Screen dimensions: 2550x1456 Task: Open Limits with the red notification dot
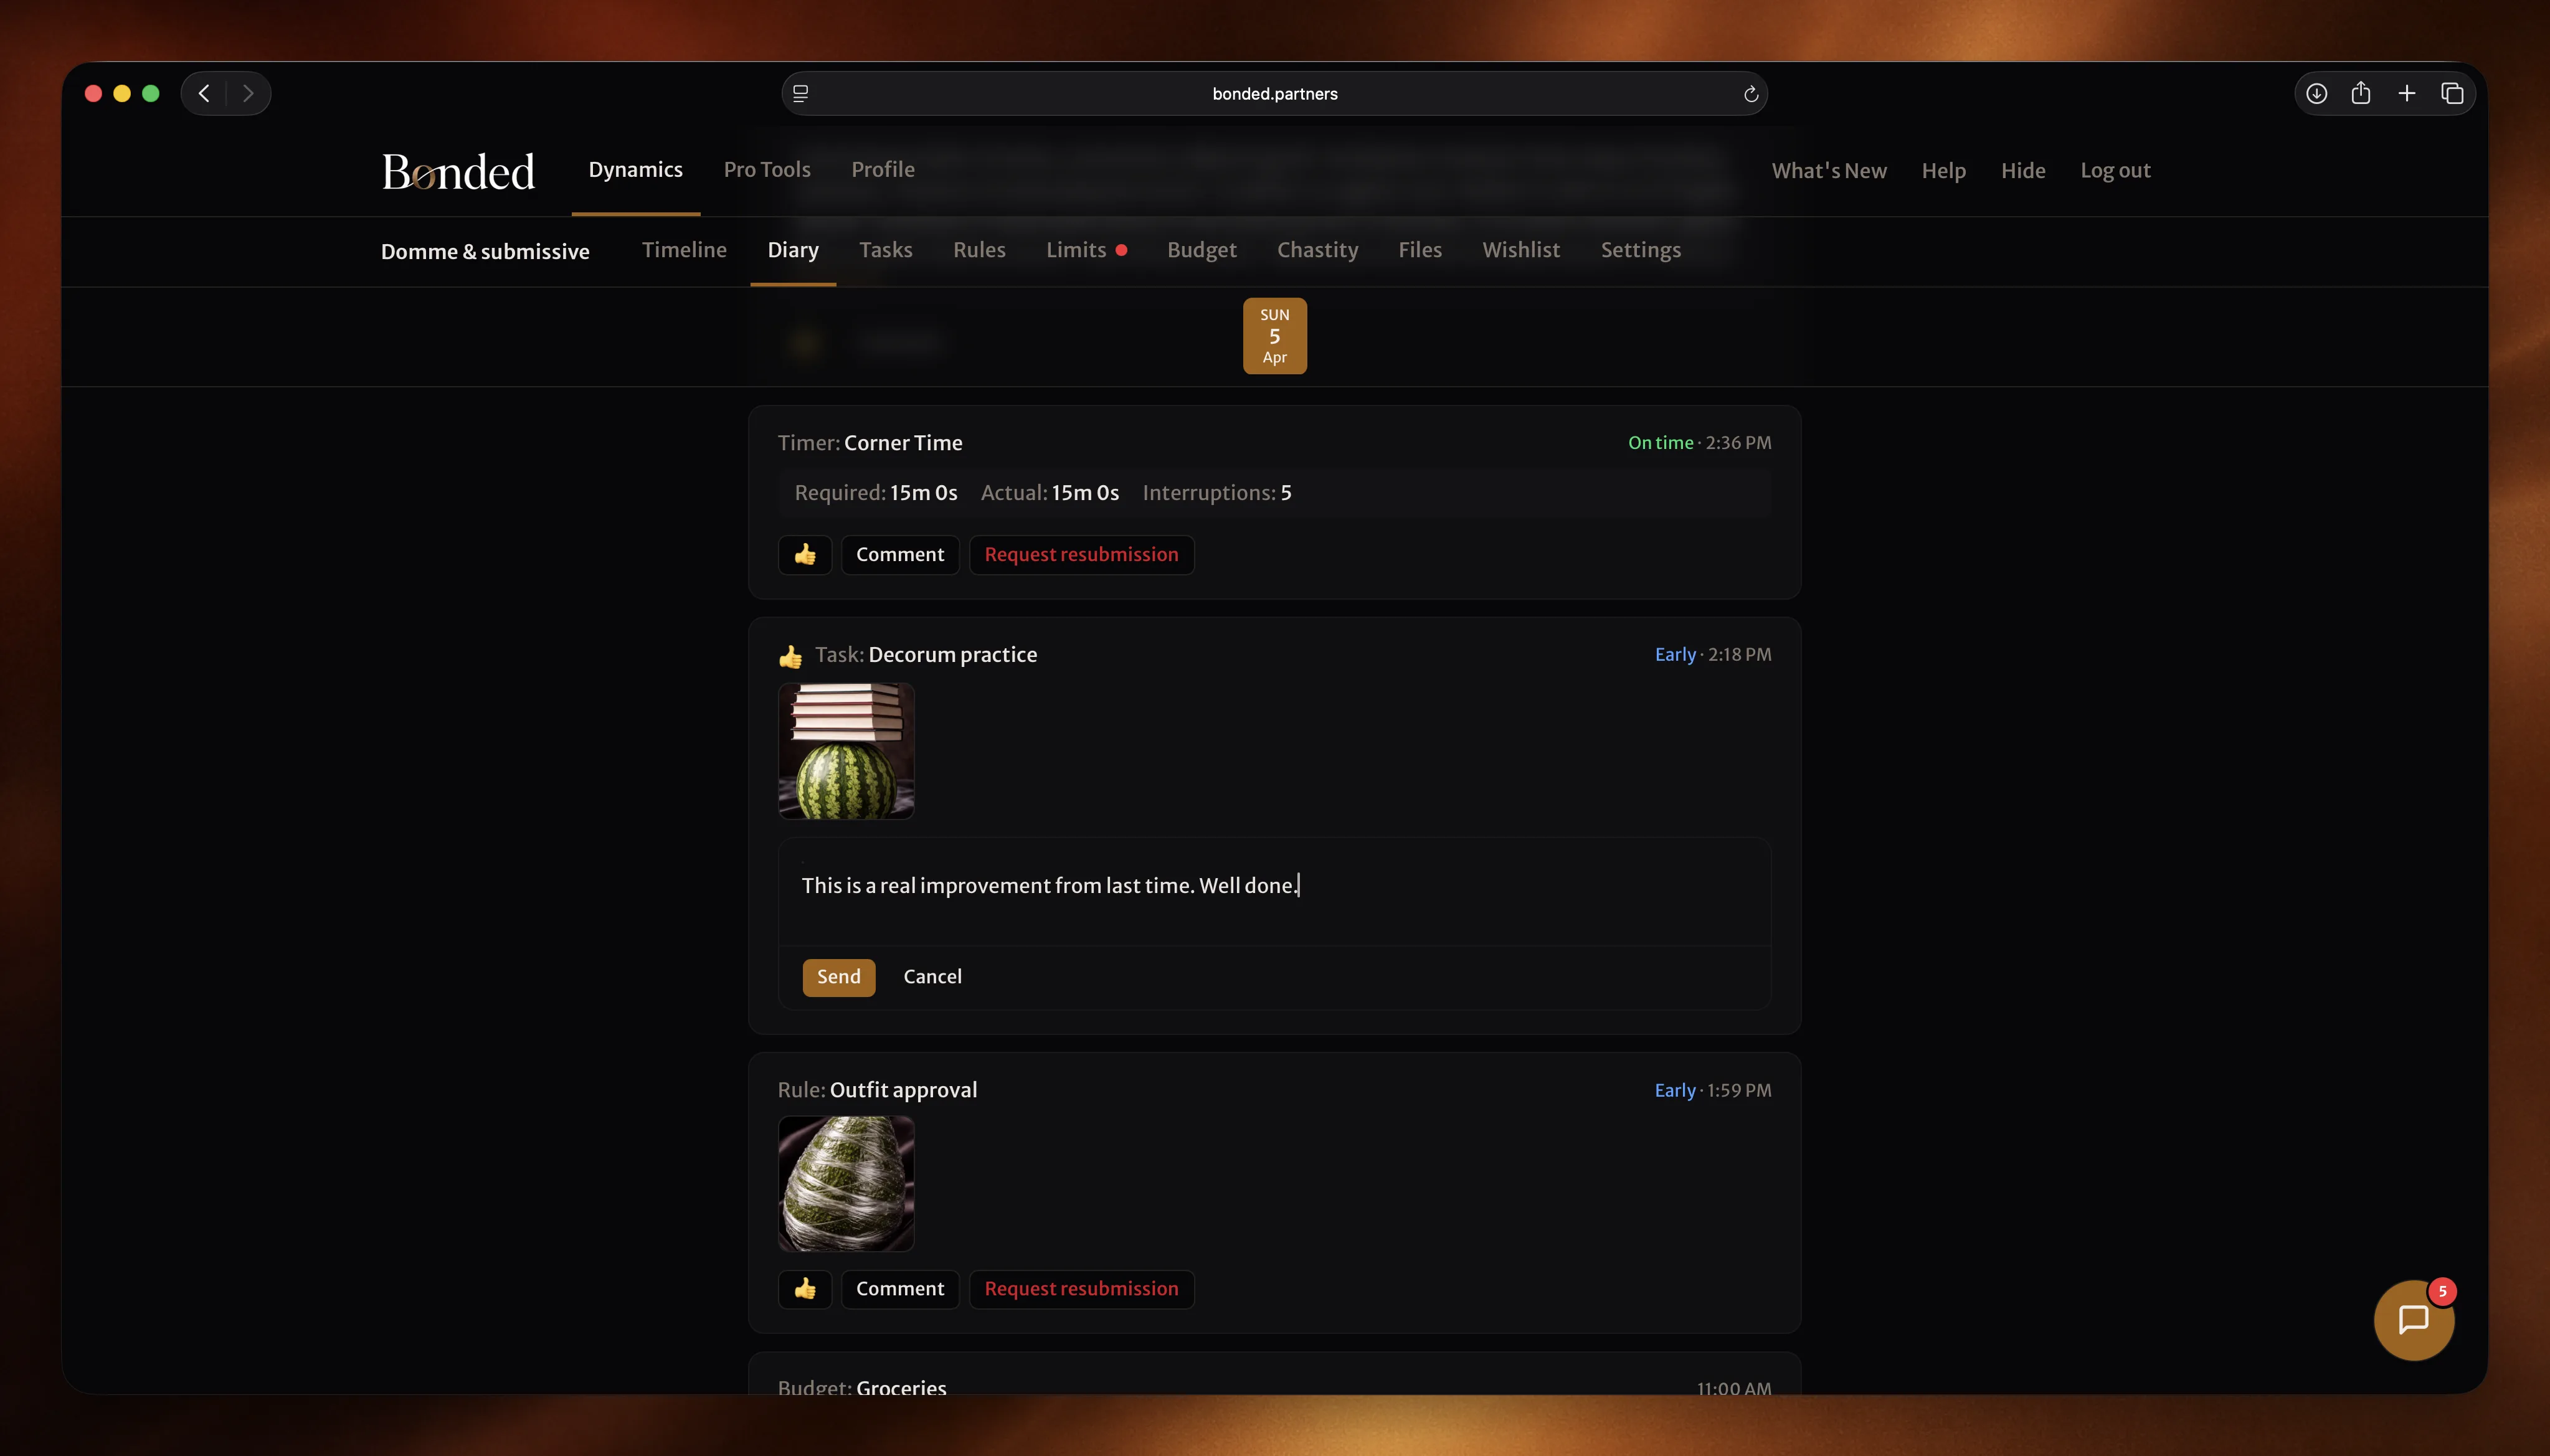coord(1086,250)
